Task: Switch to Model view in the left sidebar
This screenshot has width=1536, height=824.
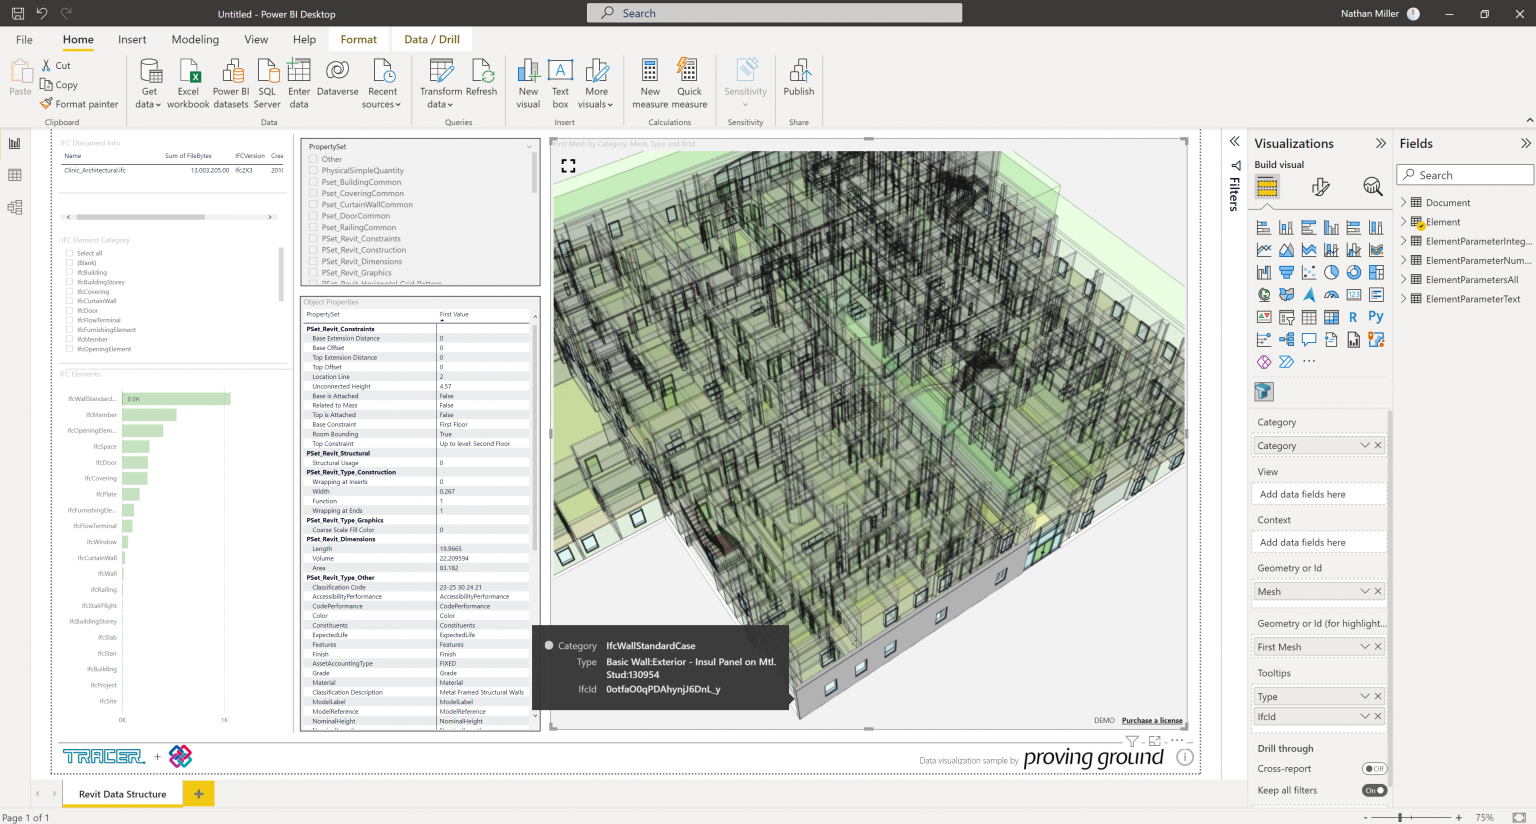Action: [16, 206]
